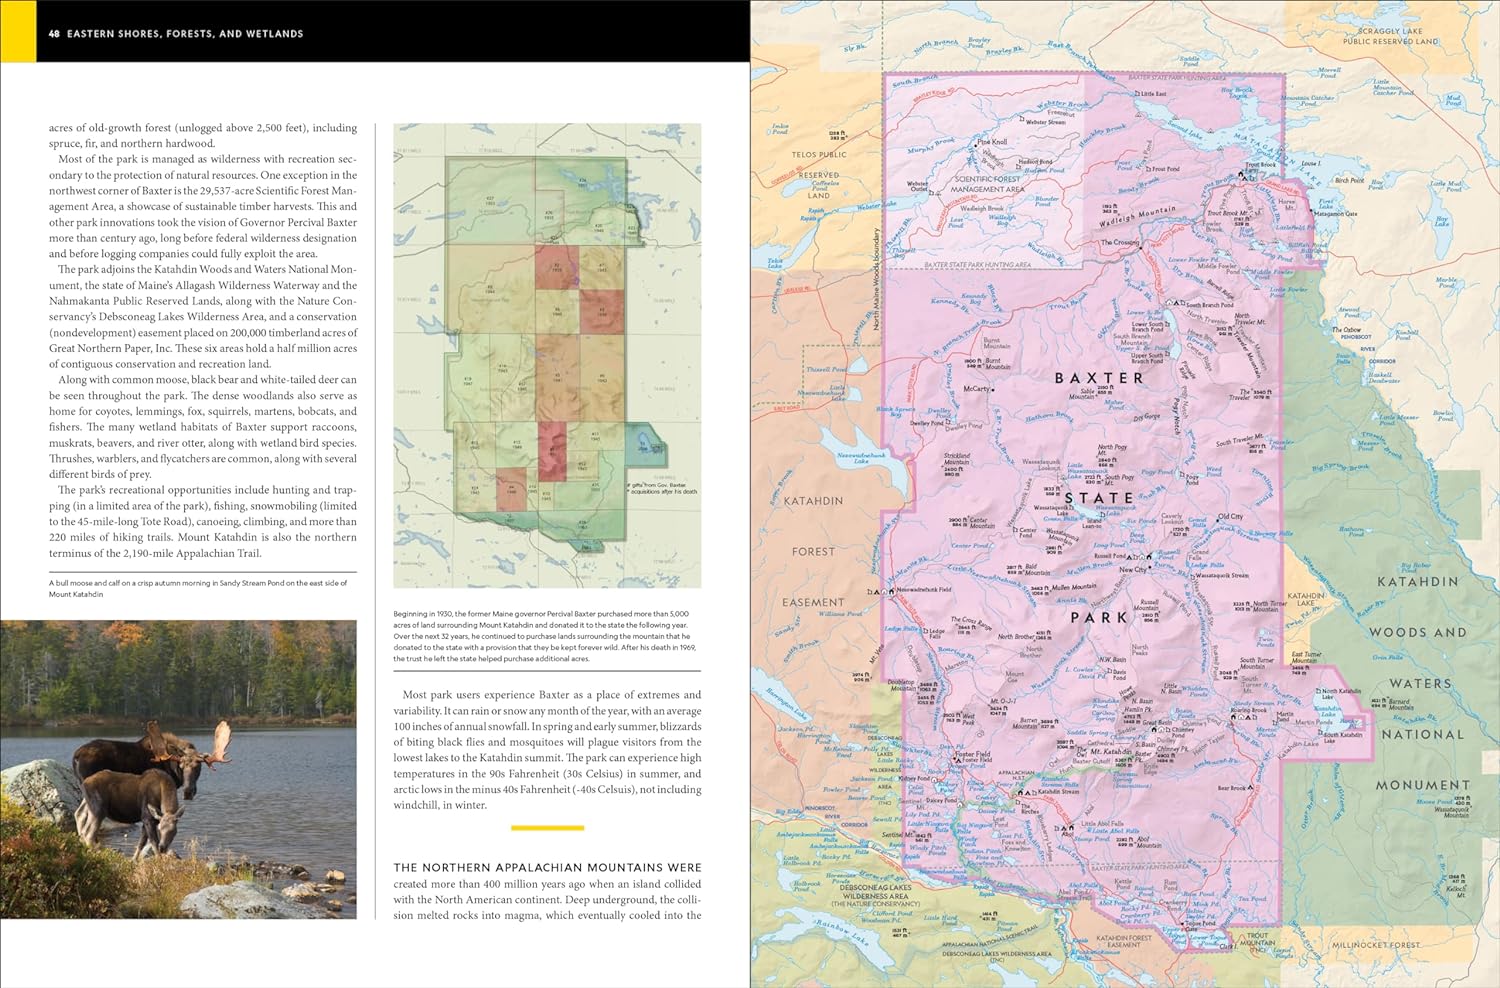Click the Eastern Shores, Forests, and Wetlands header
Image resolution: width=1500 pixels, height=988 pixels.
coord(185,34)
